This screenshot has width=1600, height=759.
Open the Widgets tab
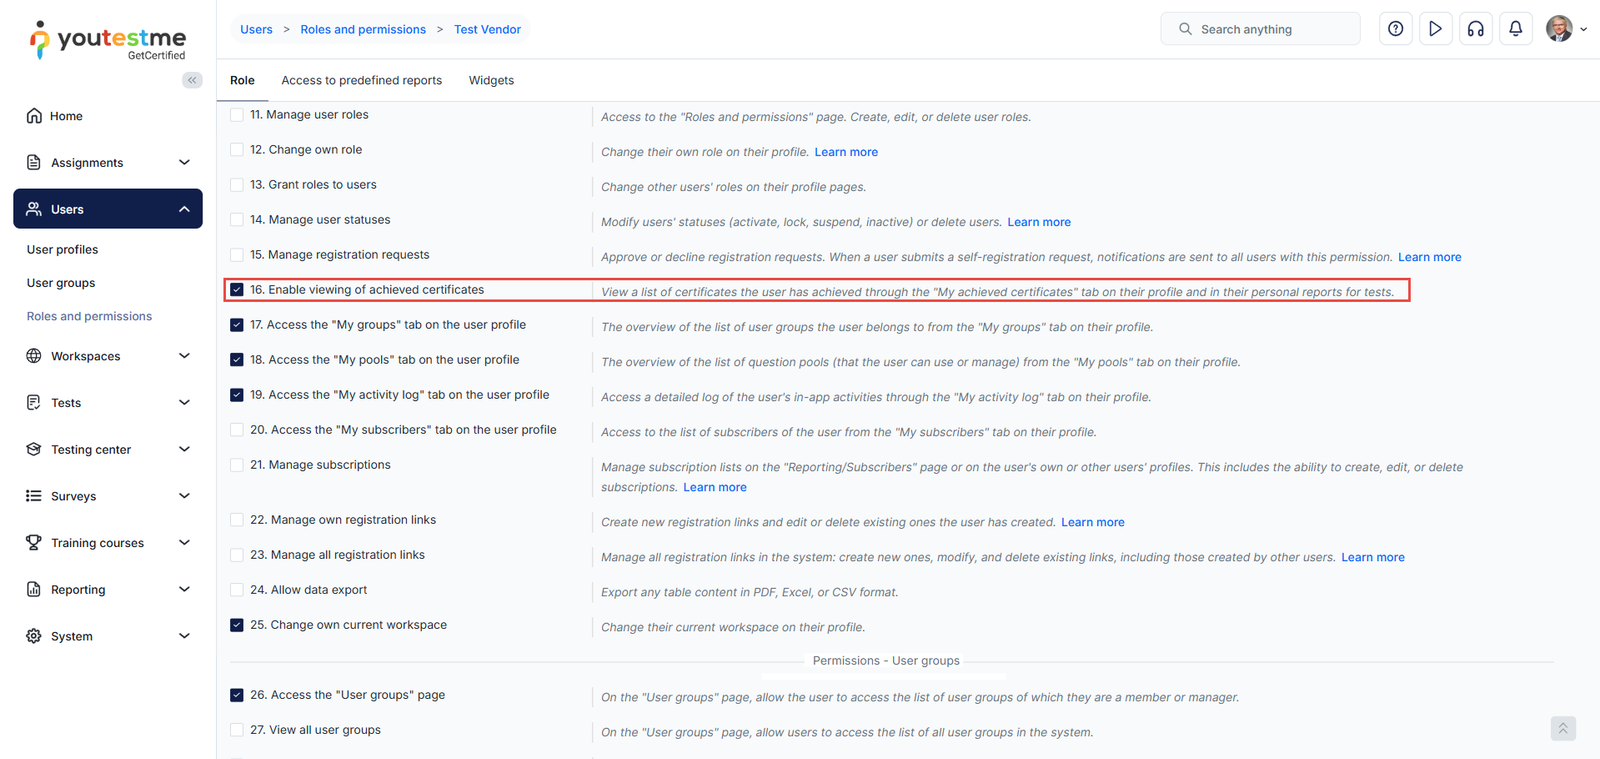coord(491,81)
